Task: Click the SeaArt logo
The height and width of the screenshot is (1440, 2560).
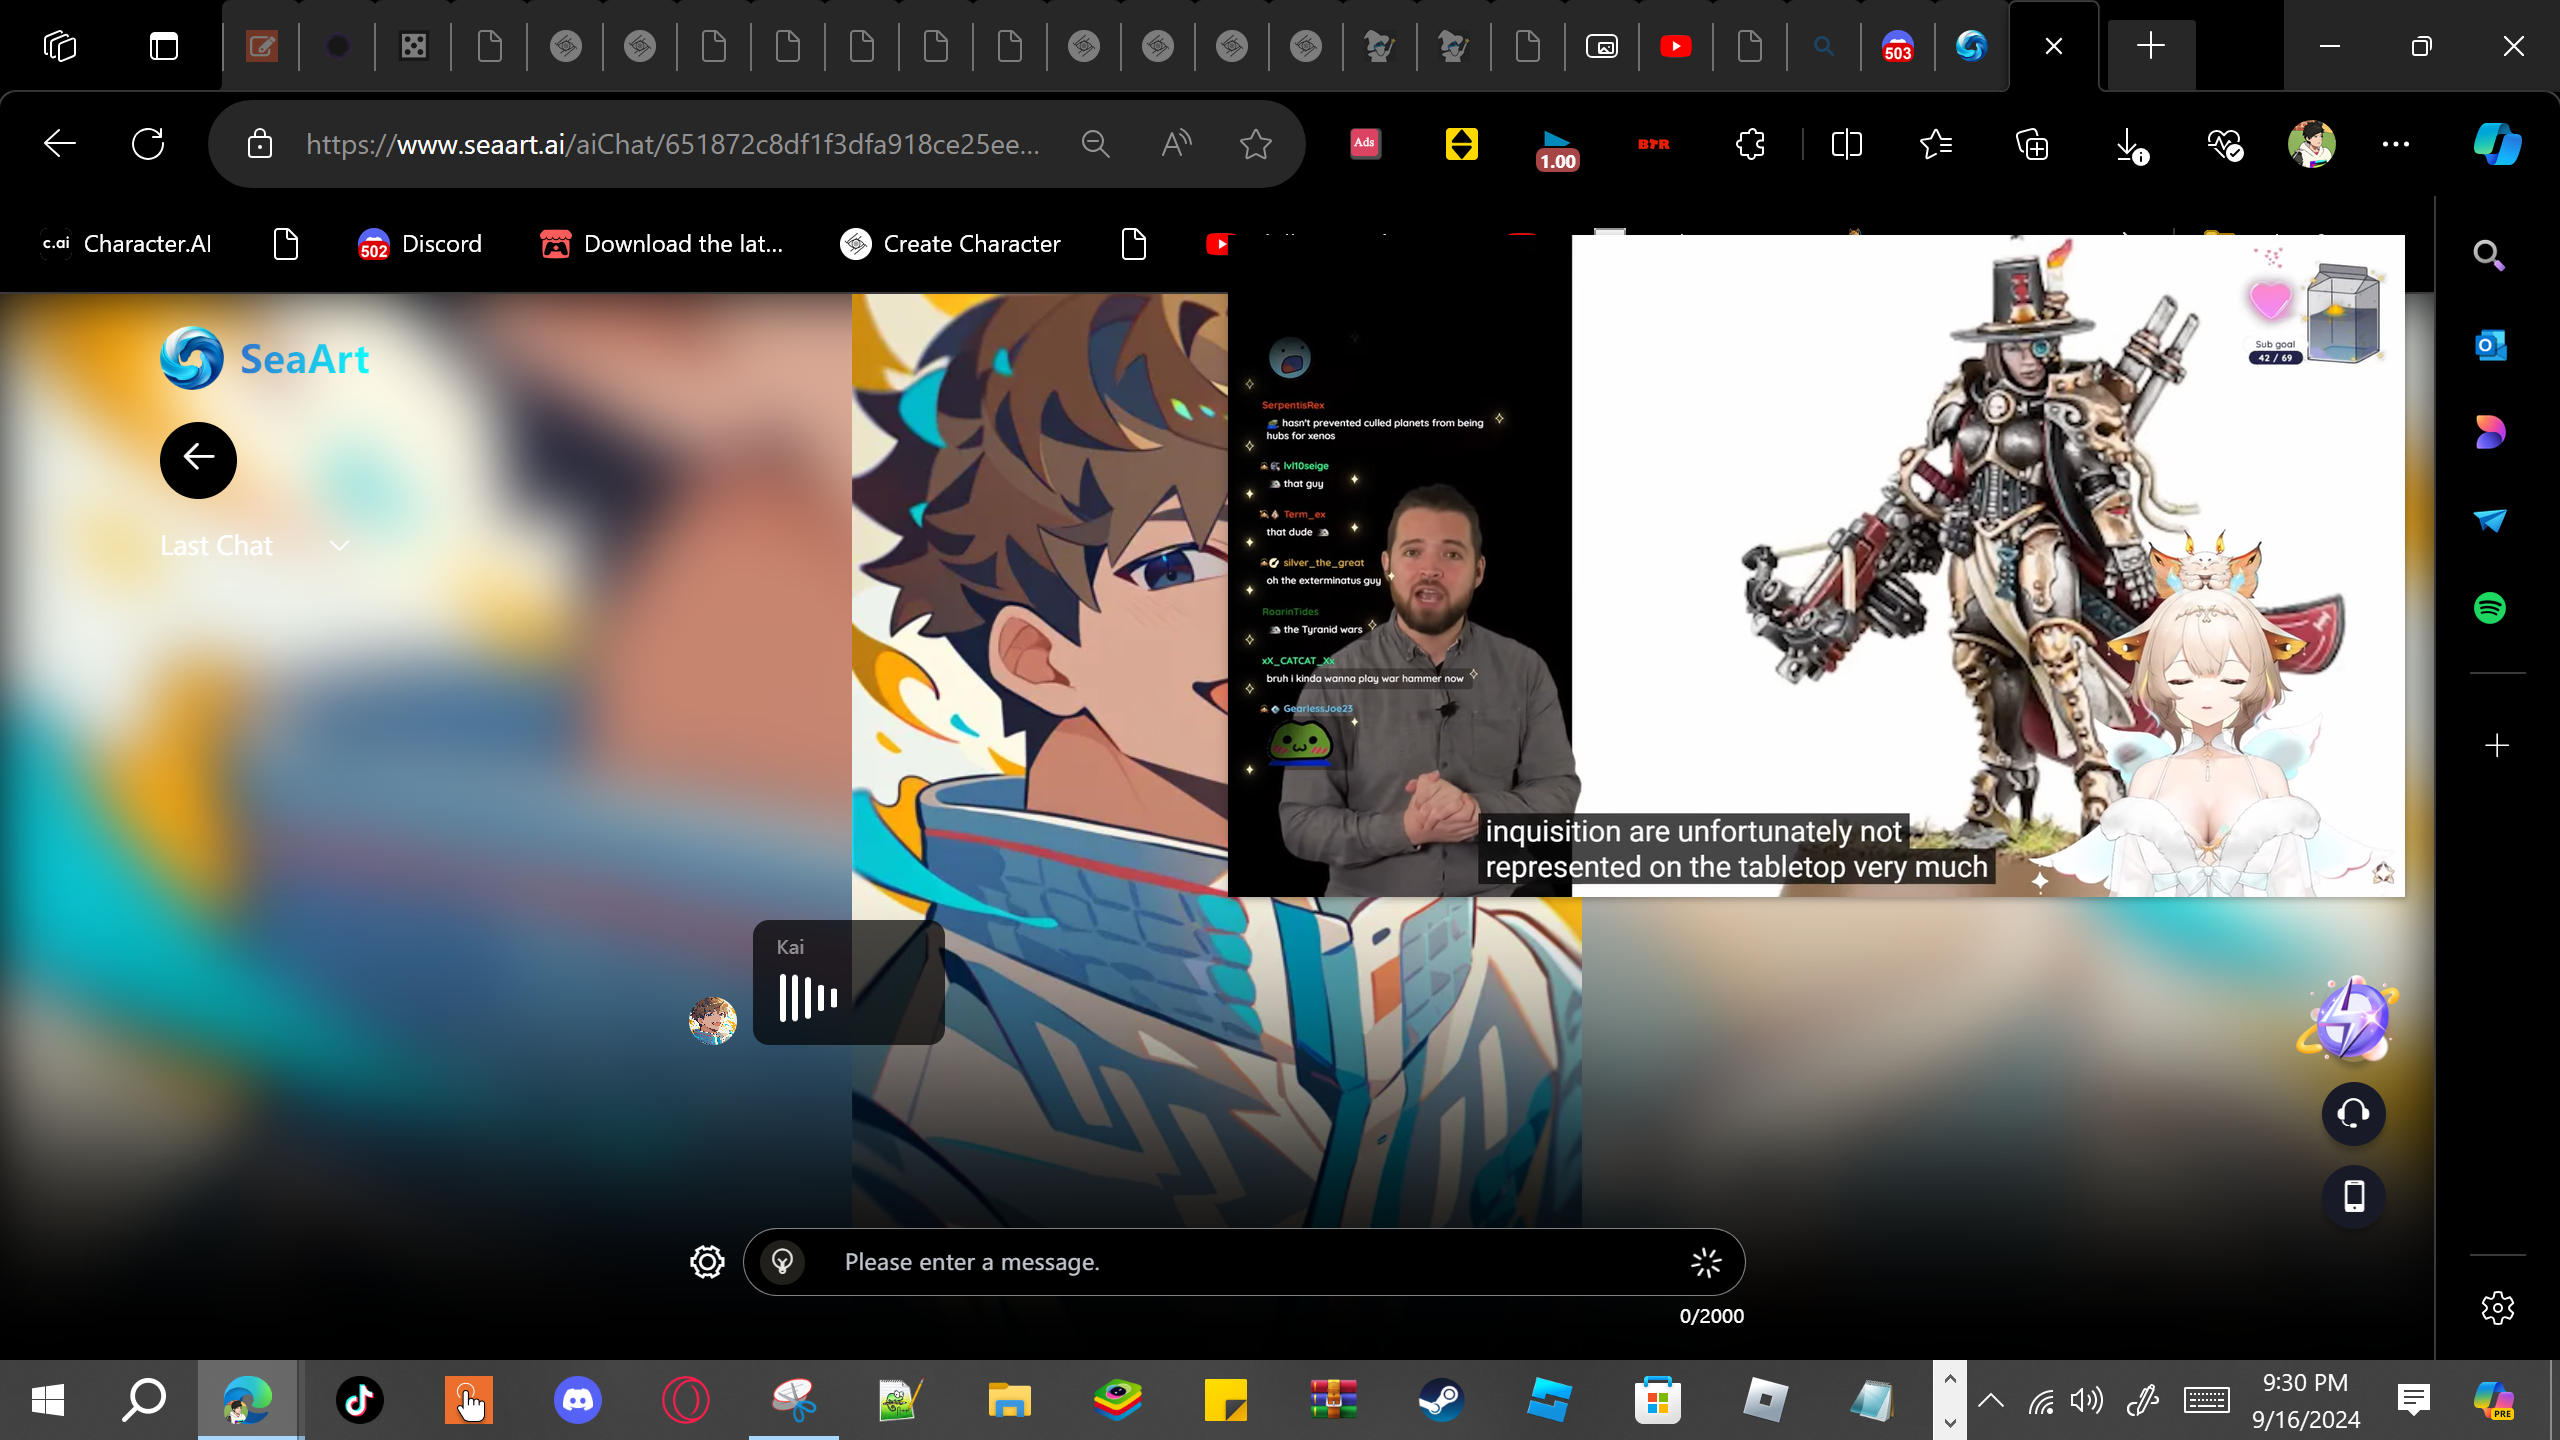Action: click(265, 358)
